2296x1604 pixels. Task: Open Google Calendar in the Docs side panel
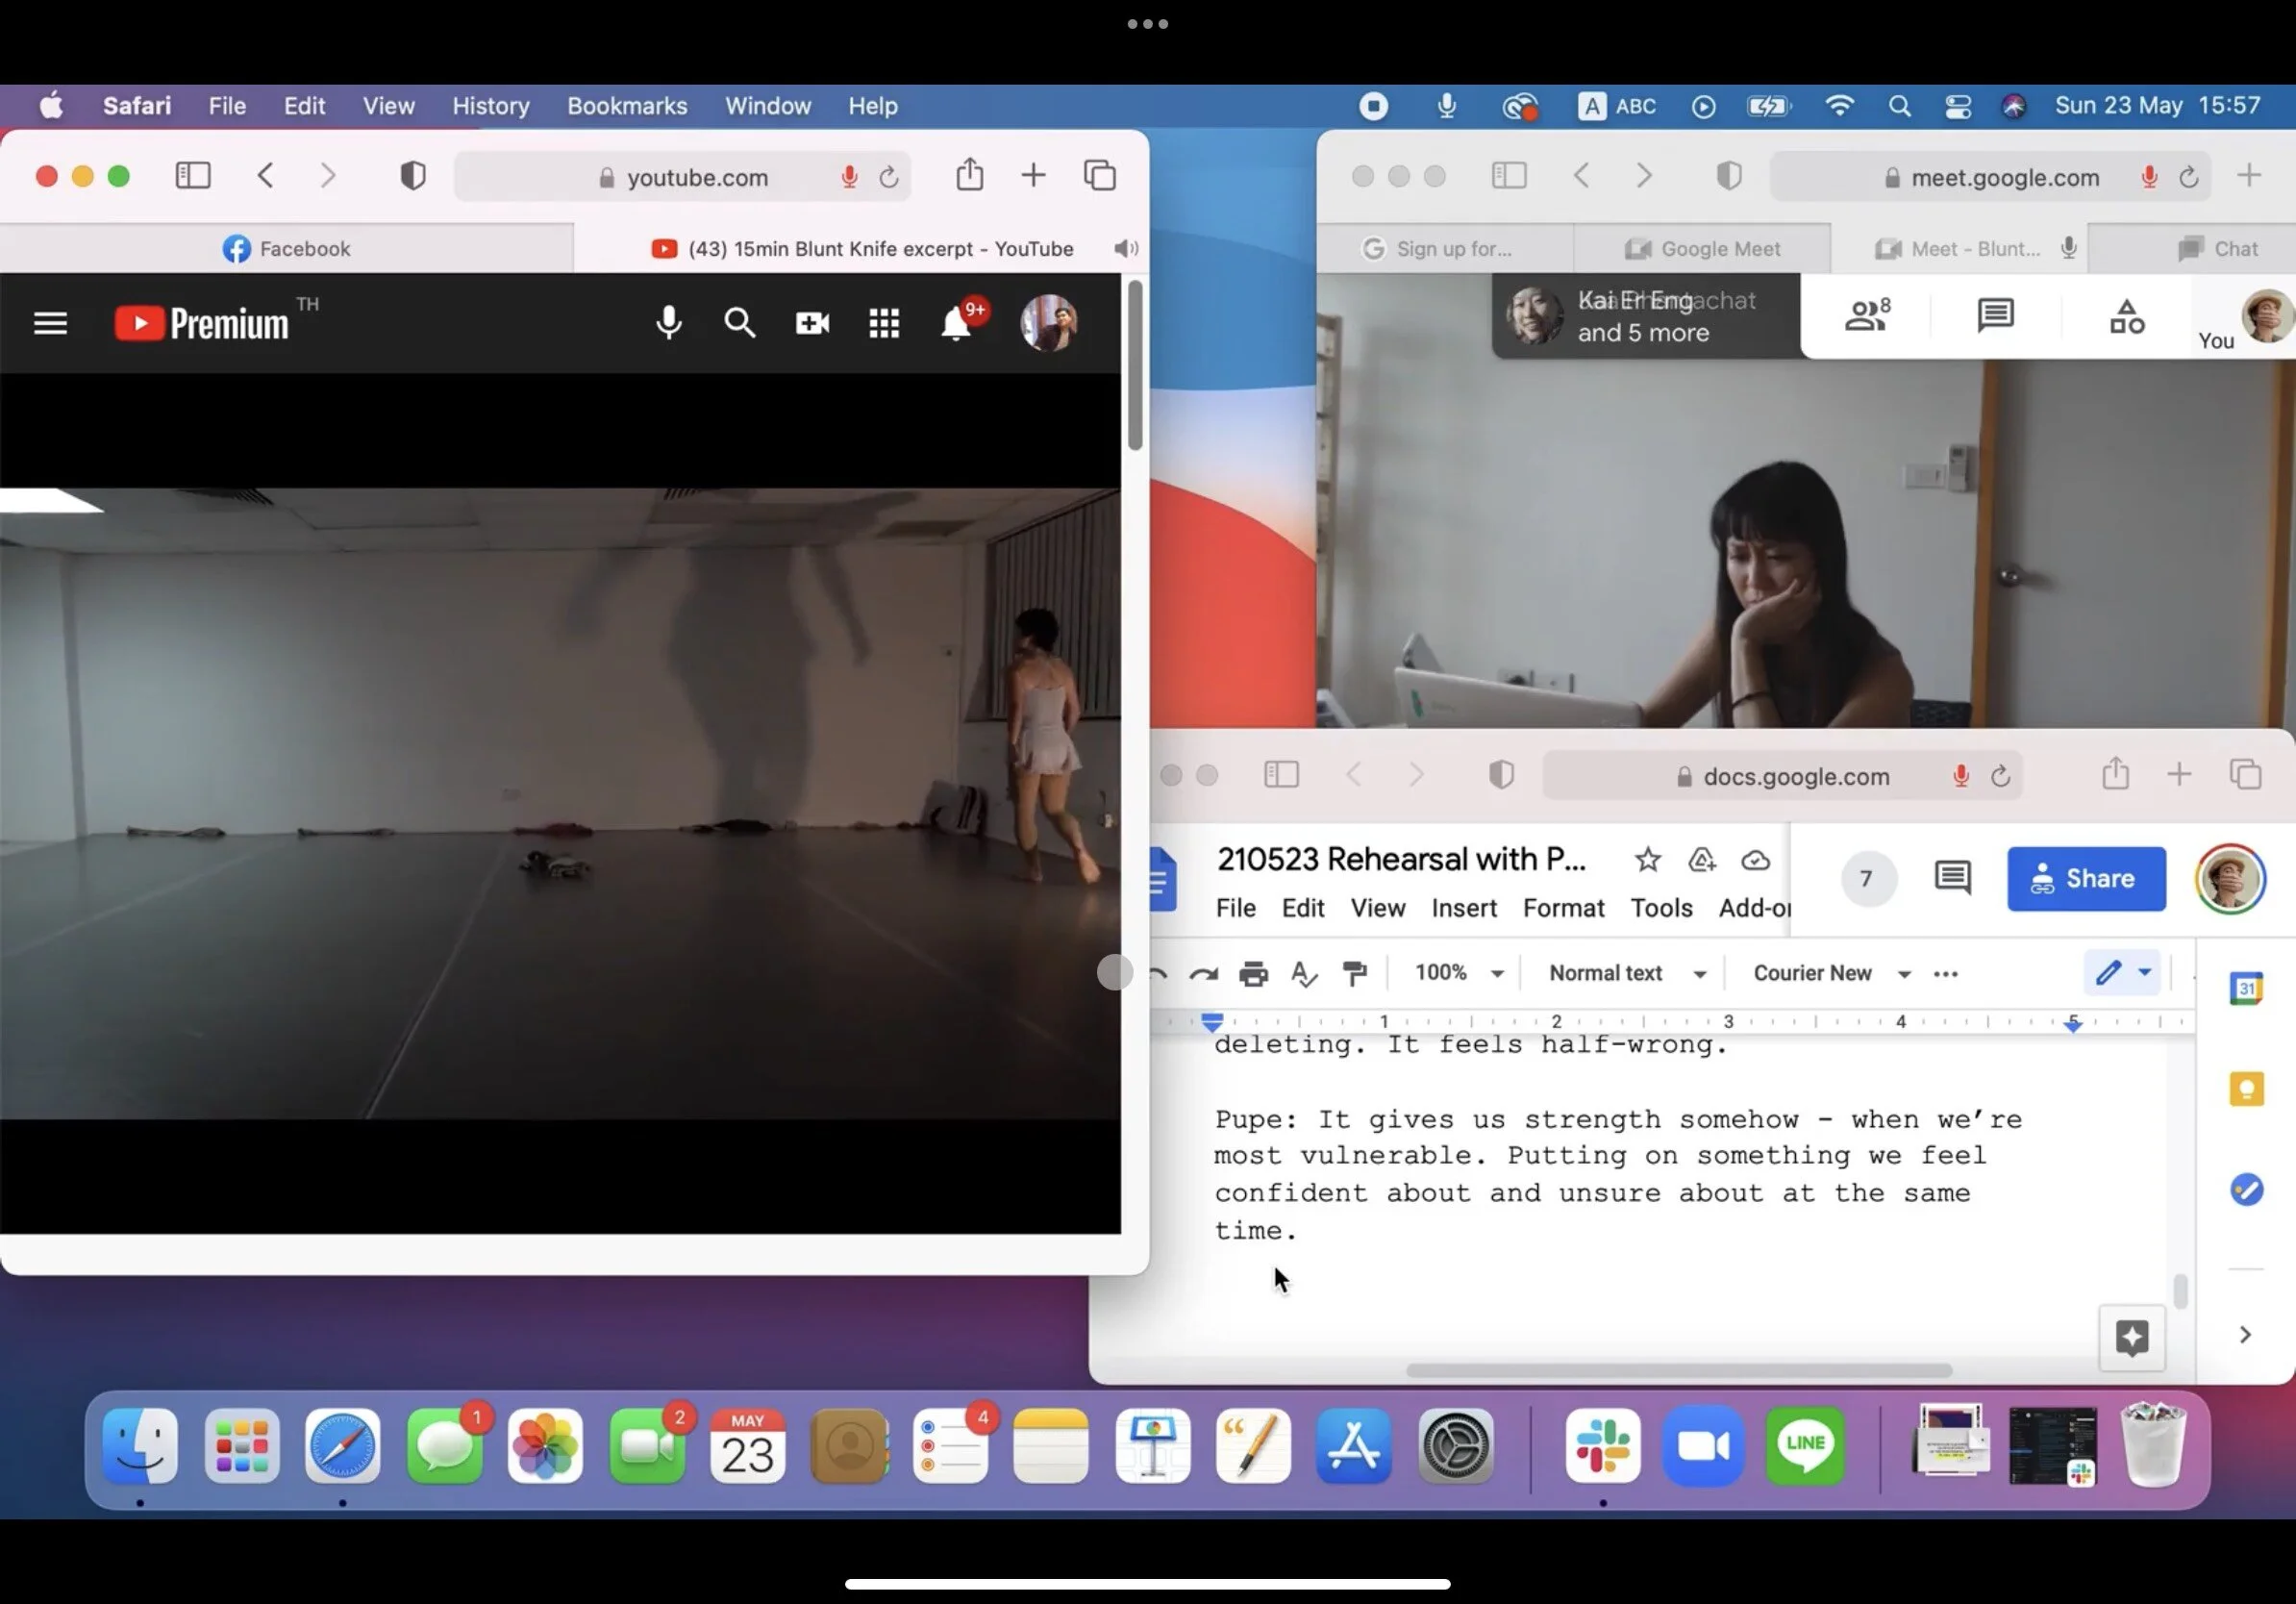2246,988
